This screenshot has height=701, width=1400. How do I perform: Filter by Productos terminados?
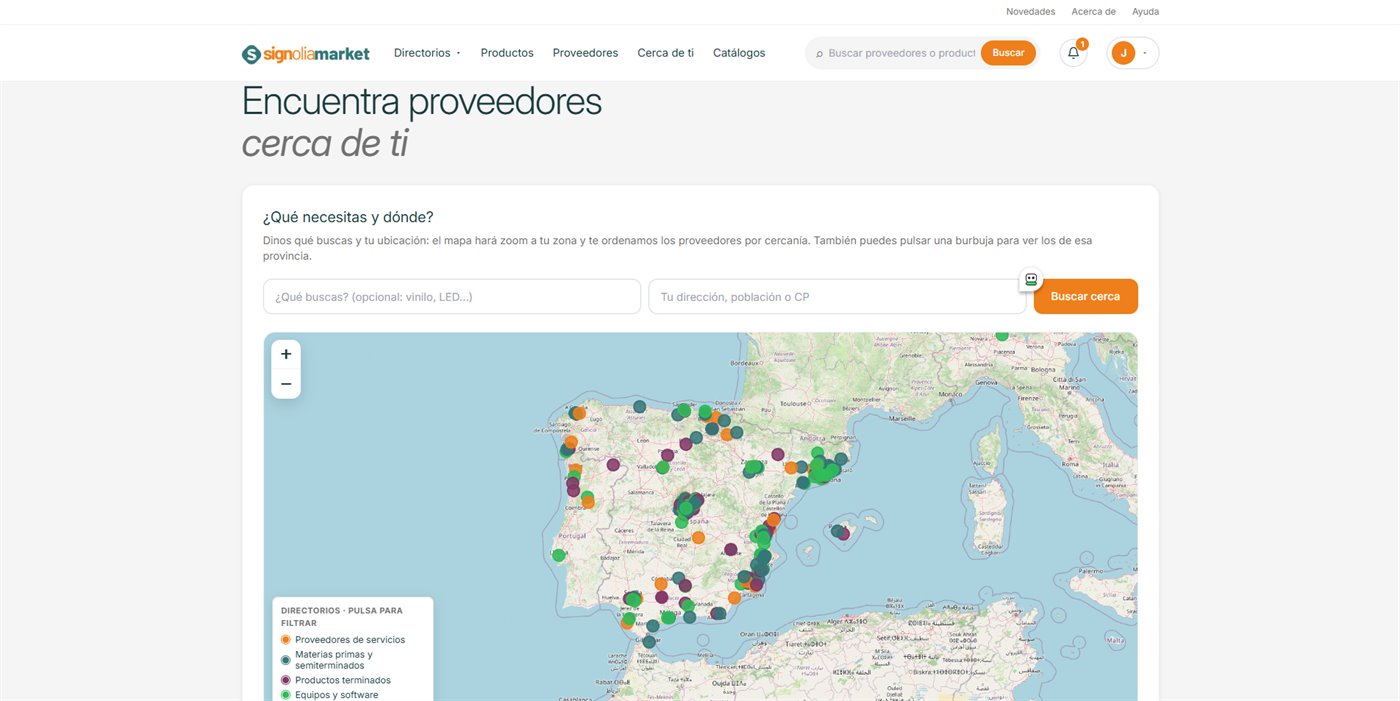coord(336,680)
